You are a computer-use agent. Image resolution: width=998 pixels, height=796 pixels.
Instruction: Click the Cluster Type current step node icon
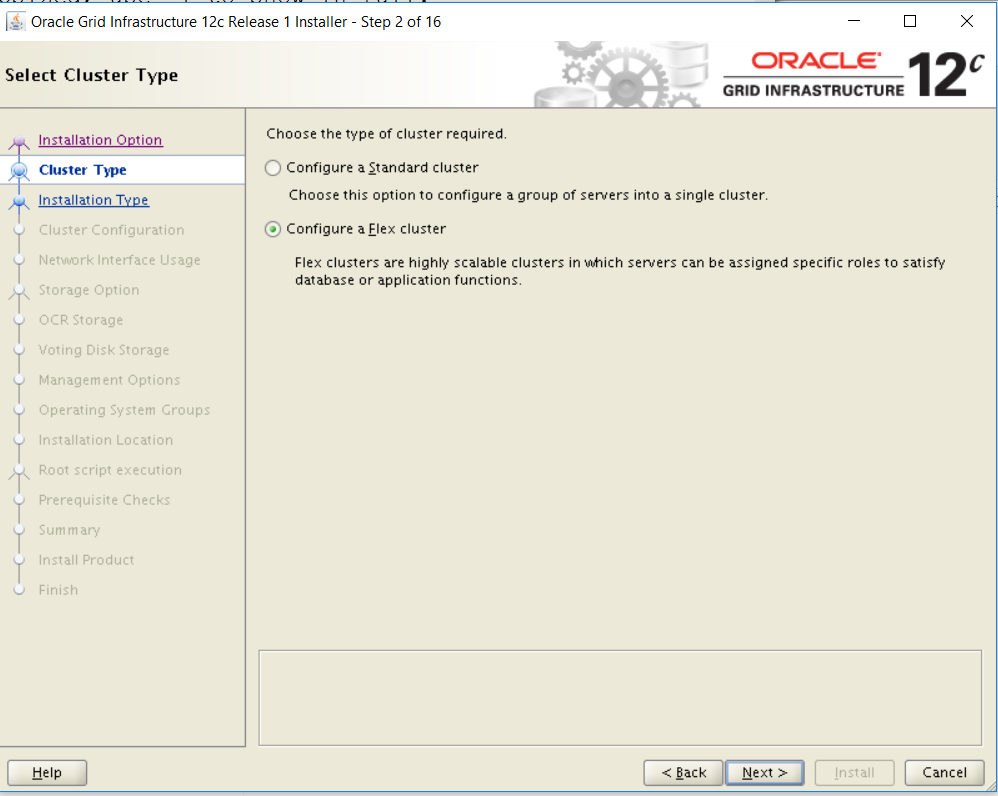(19, 171)
